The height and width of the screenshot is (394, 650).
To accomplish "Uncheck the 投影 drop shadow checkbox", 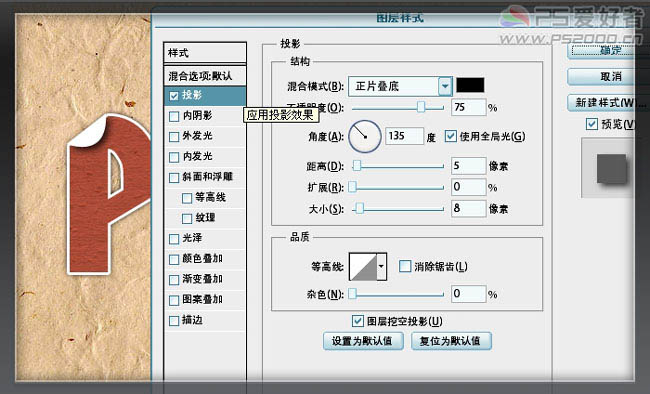I will [x=174, y=96].
